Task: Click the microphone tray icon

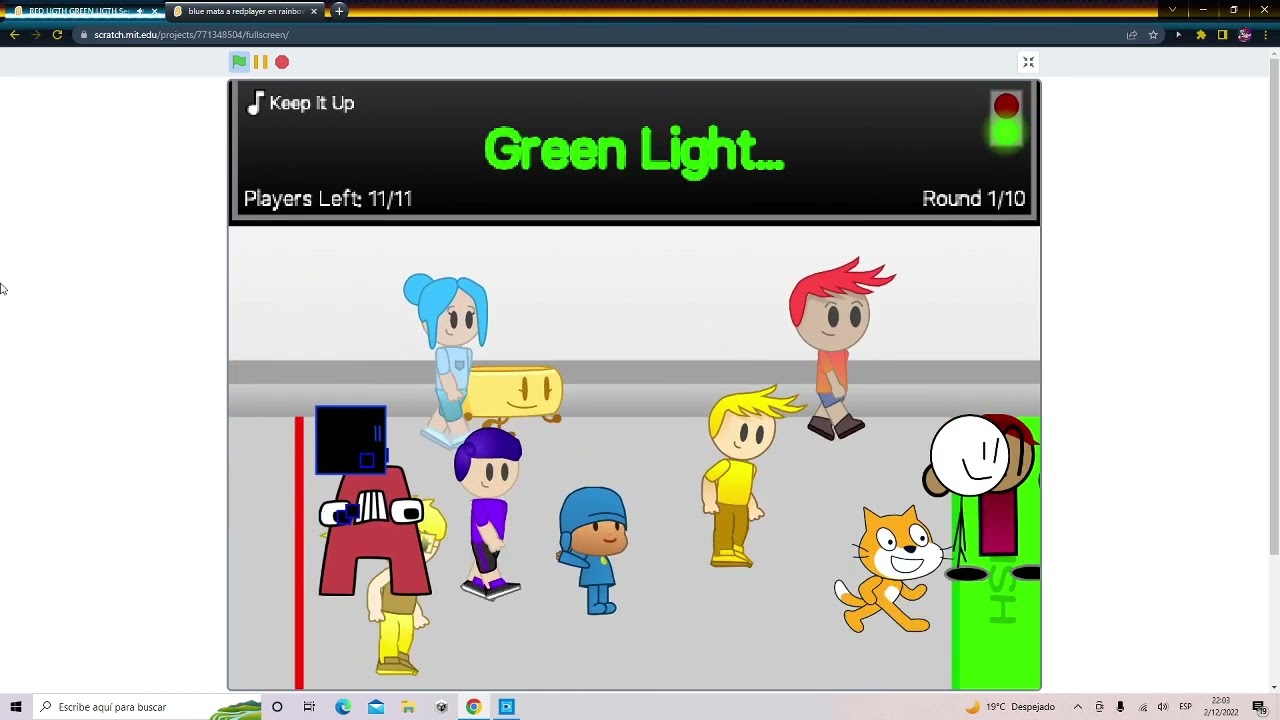Action: [1120, 707]
